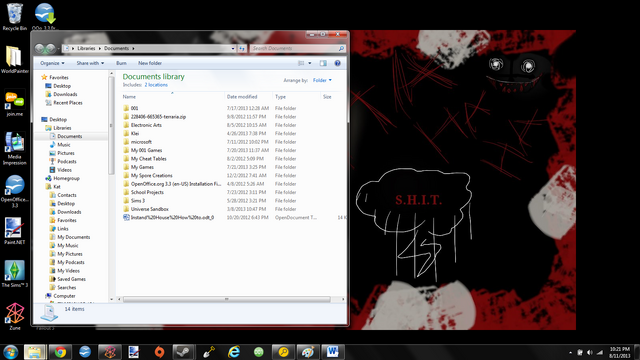Image resolution: width=640 pixels, height=360 pixels.
Task: Open address bar history dropdown arrow
Action: (233, 49)
